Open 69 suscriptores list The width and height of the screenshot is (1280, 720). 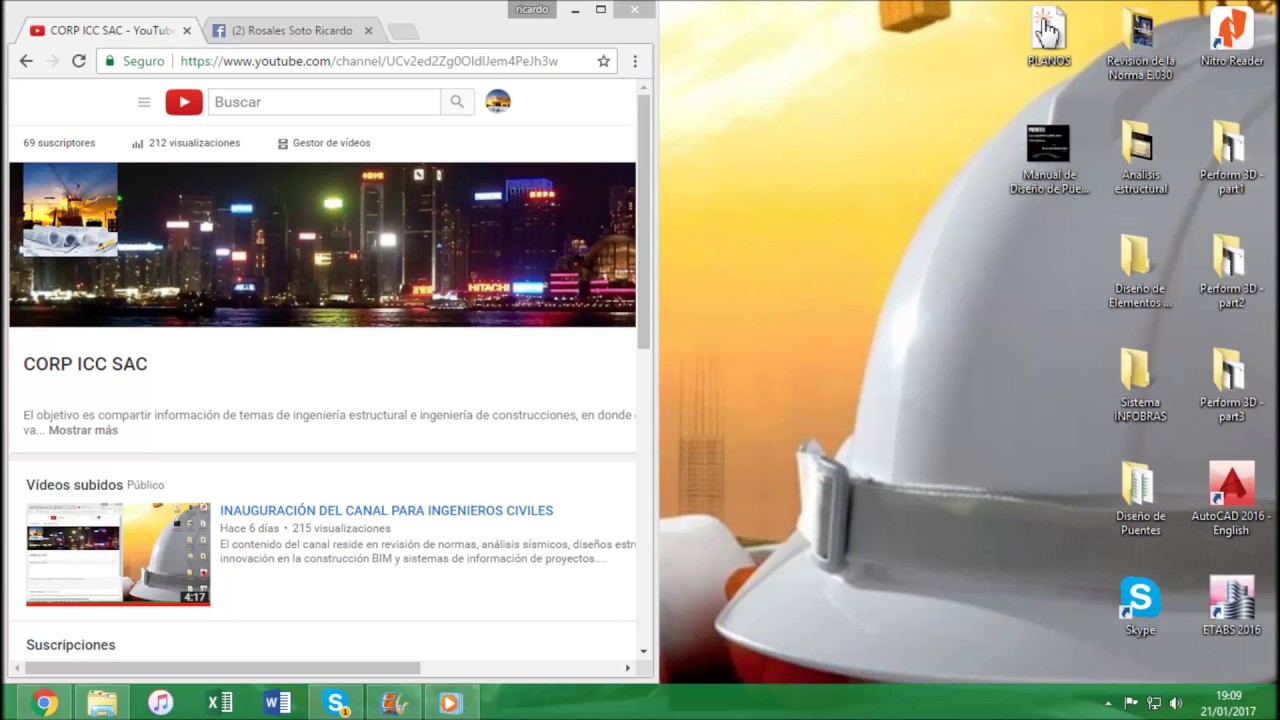tap(59, 143)
